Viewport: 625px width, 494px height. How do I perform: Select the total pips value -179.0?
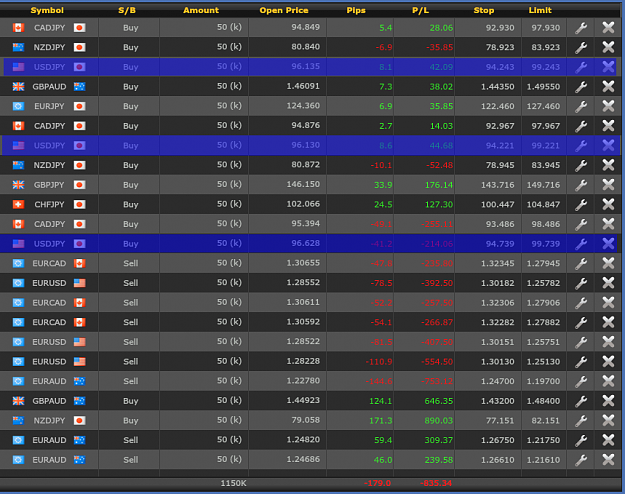click(x=377, y=483)
